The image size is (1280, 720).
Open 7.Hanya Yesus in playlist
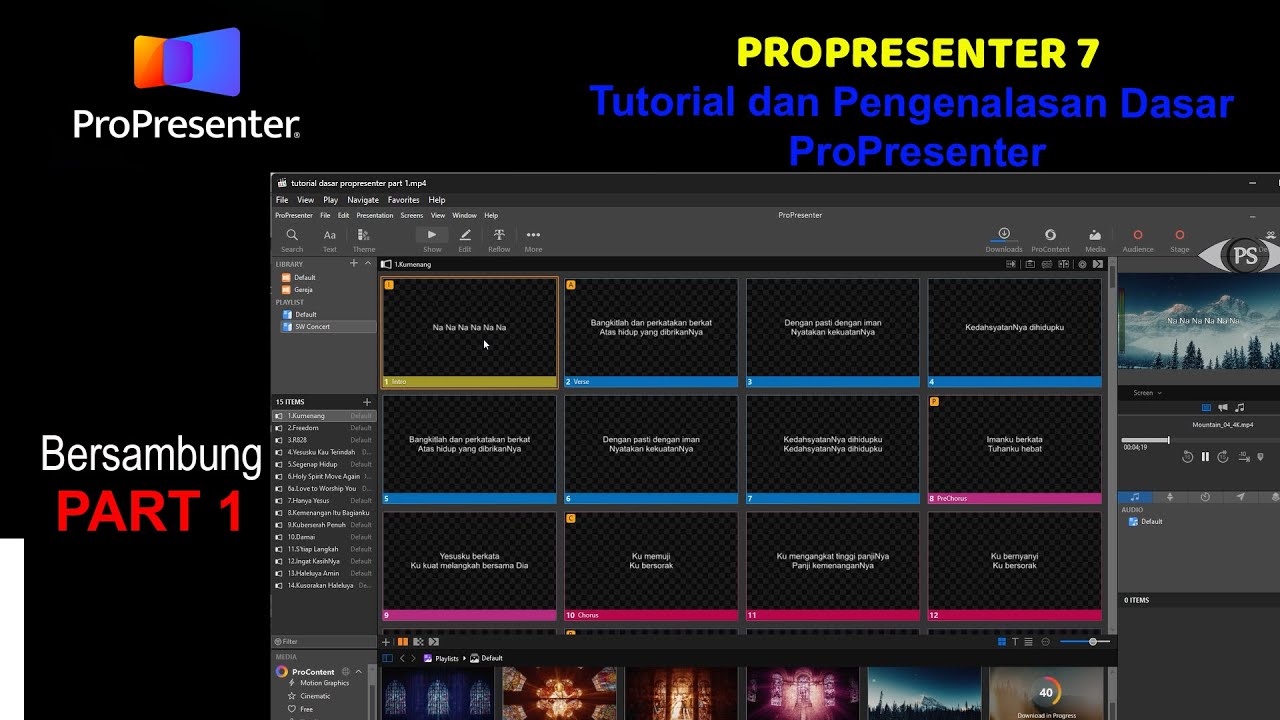[x=324, y=501]
